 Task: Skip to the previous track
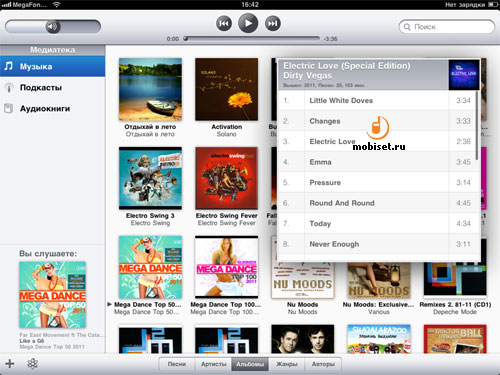click(224, 23)
